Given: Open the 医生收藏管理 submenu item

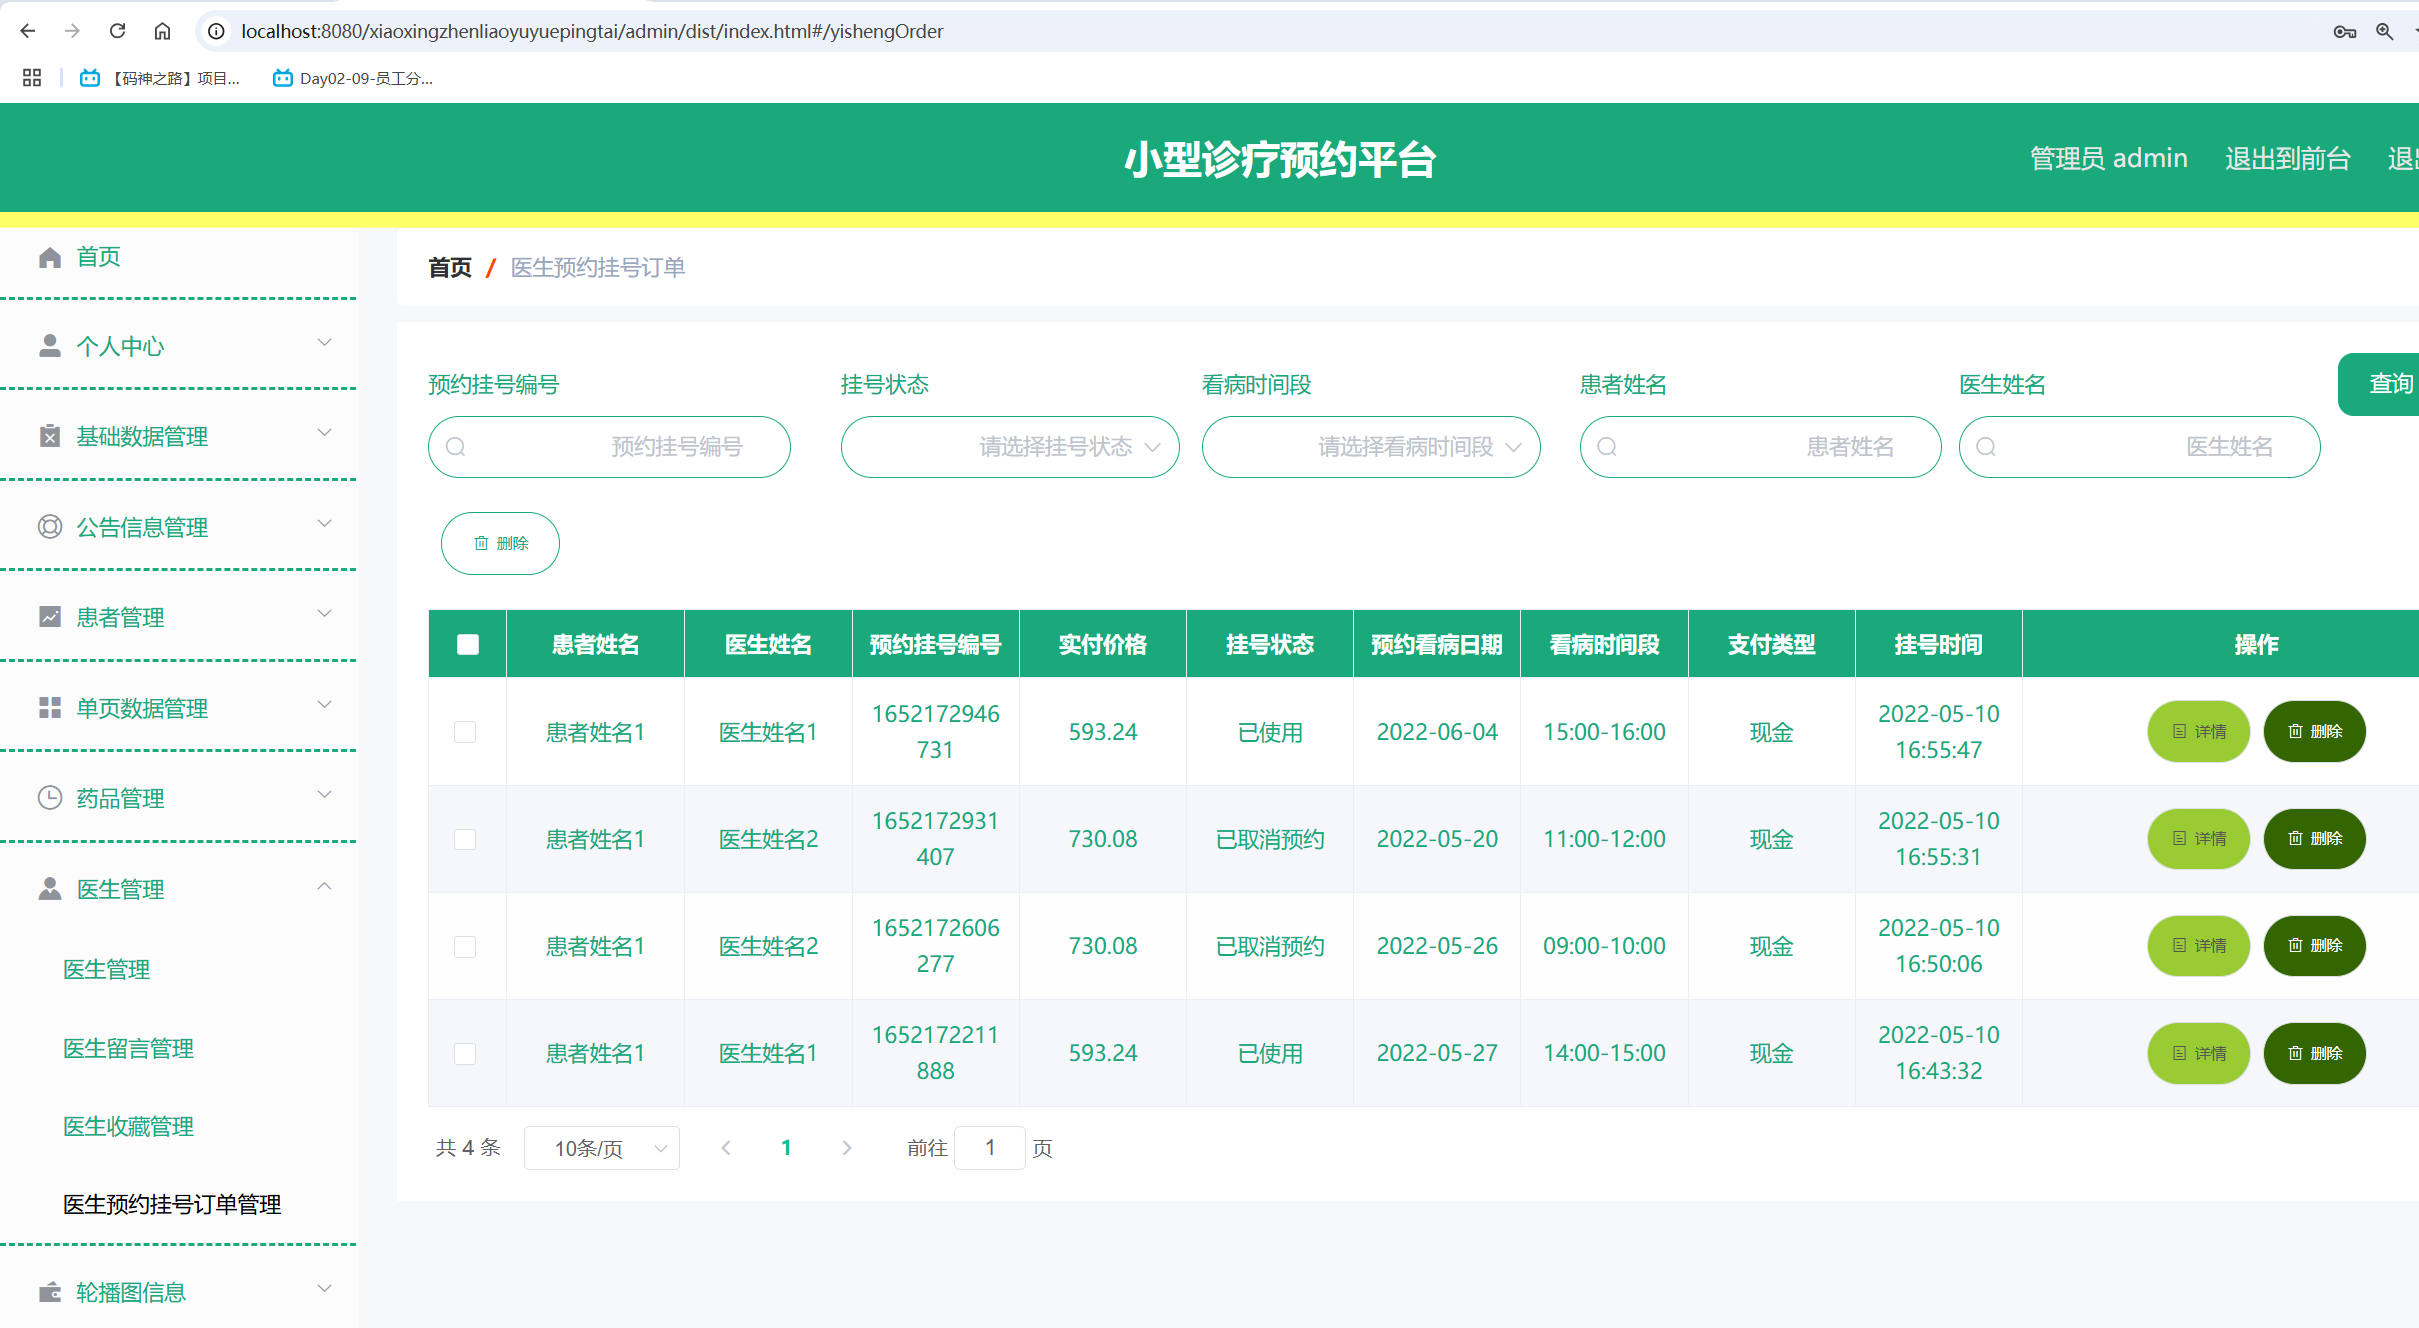Looking at the screenshot, I should coord(128,1126).
